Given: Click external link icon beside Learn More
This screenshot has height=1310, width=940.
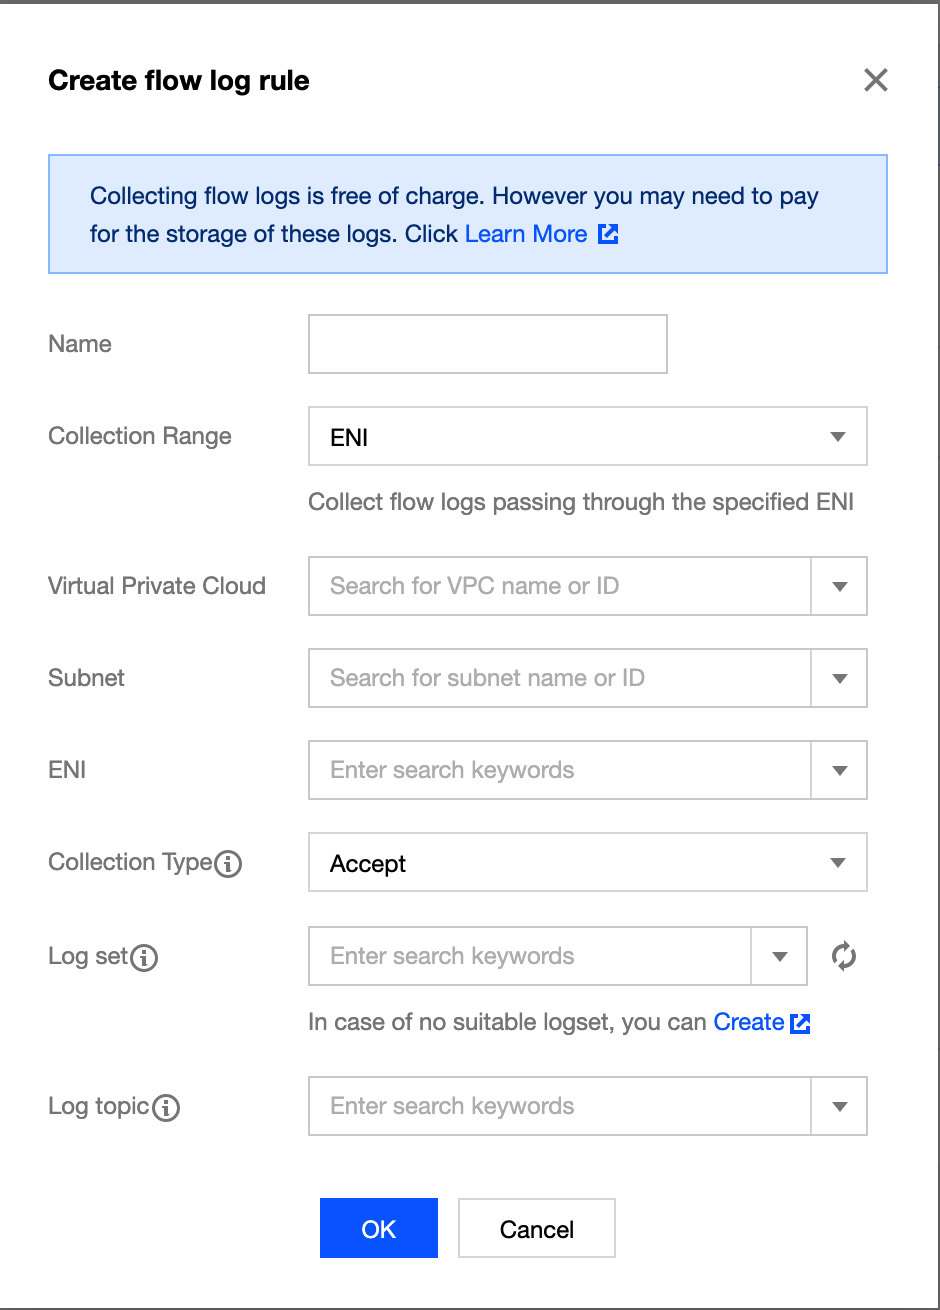Looking at the screenshot, I should tap(608, 234).
